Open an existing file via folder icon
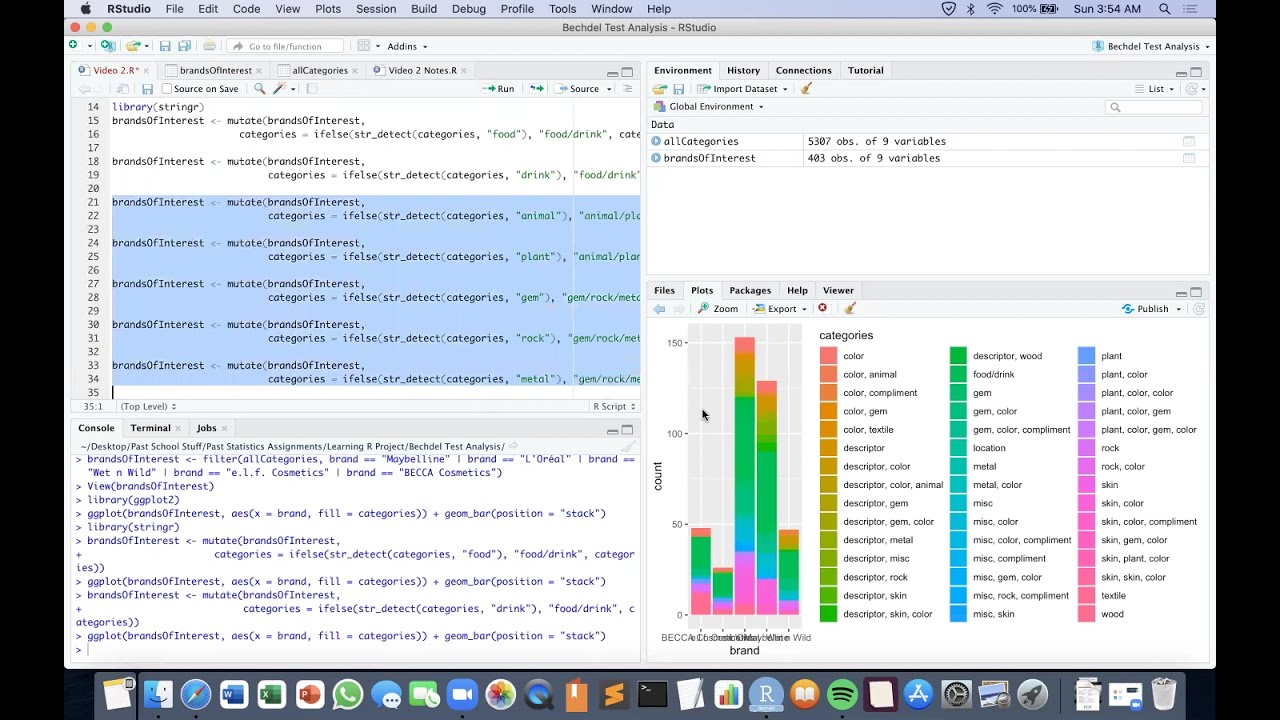Screen dimensions: 1280x720 132,46
